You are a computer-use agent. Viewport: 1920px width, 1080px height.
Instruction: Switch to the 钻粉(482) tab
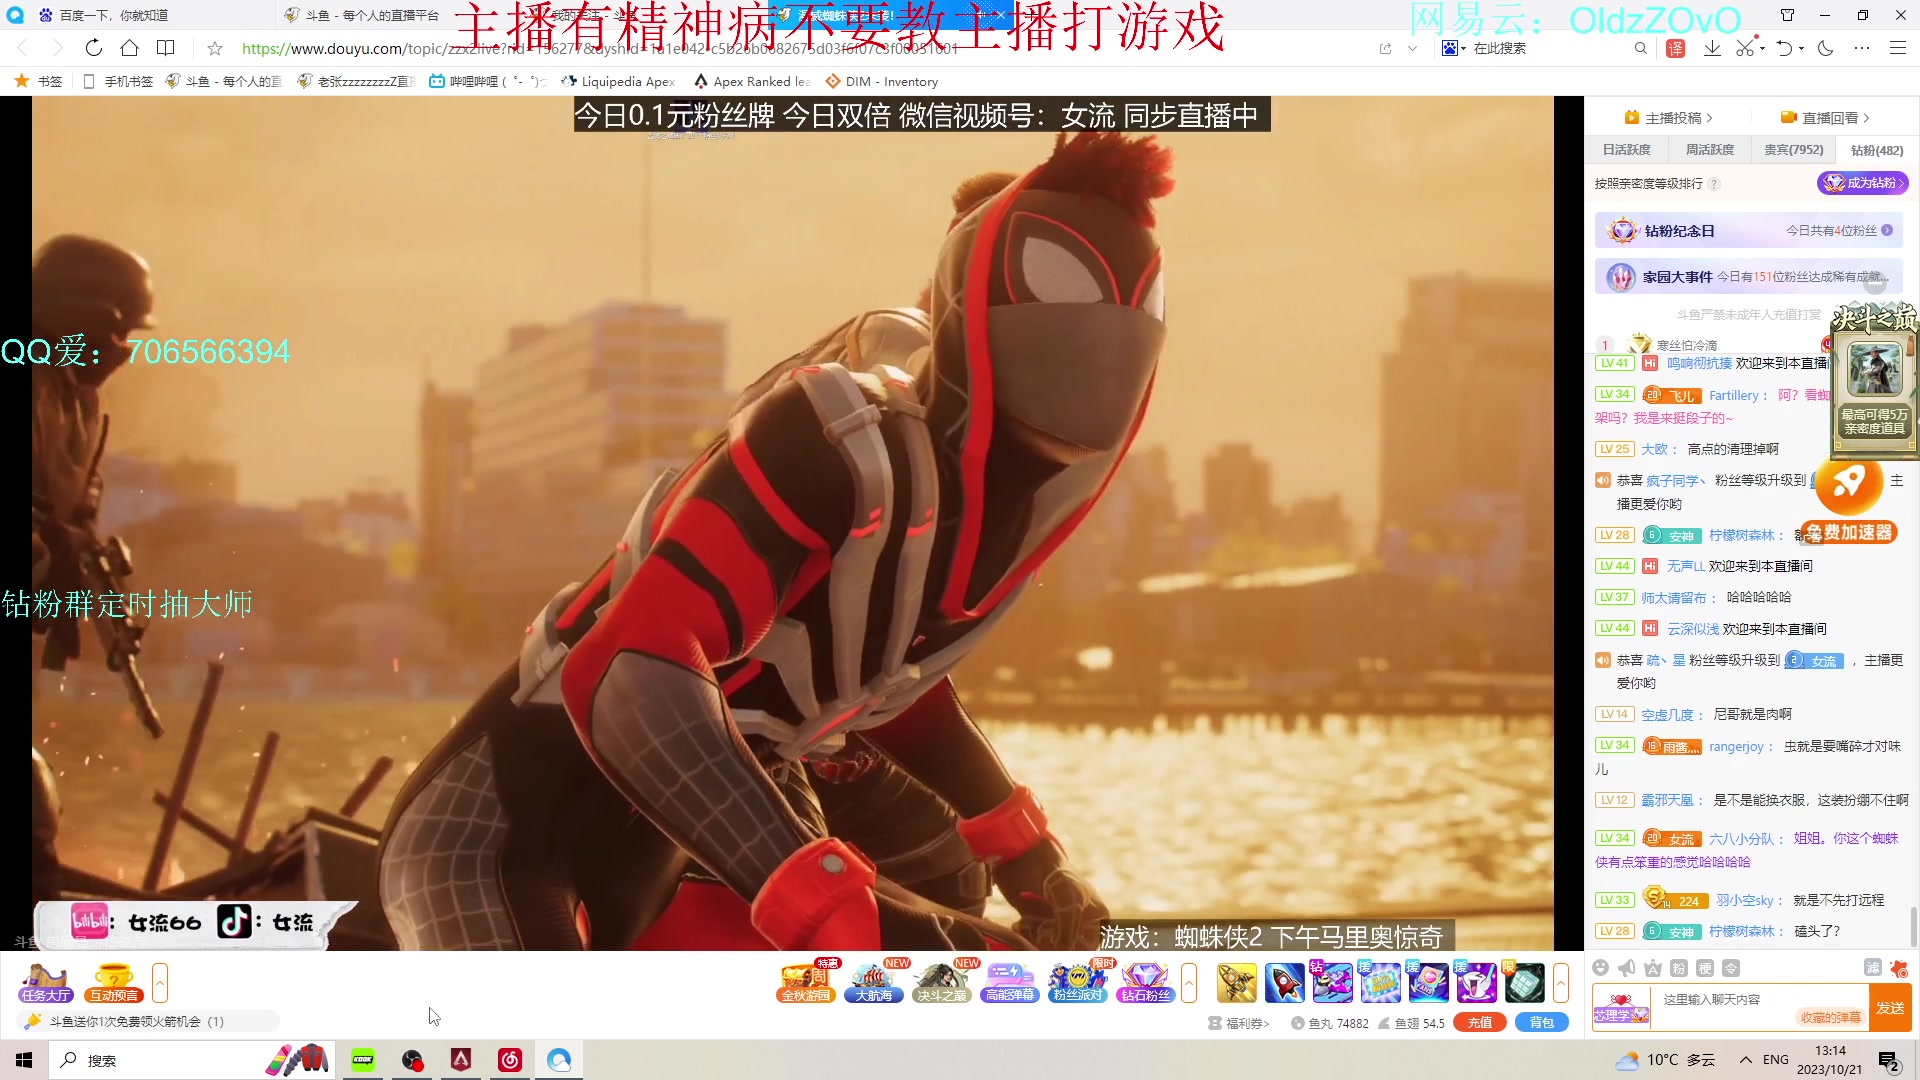click(x=1877, y=150)
